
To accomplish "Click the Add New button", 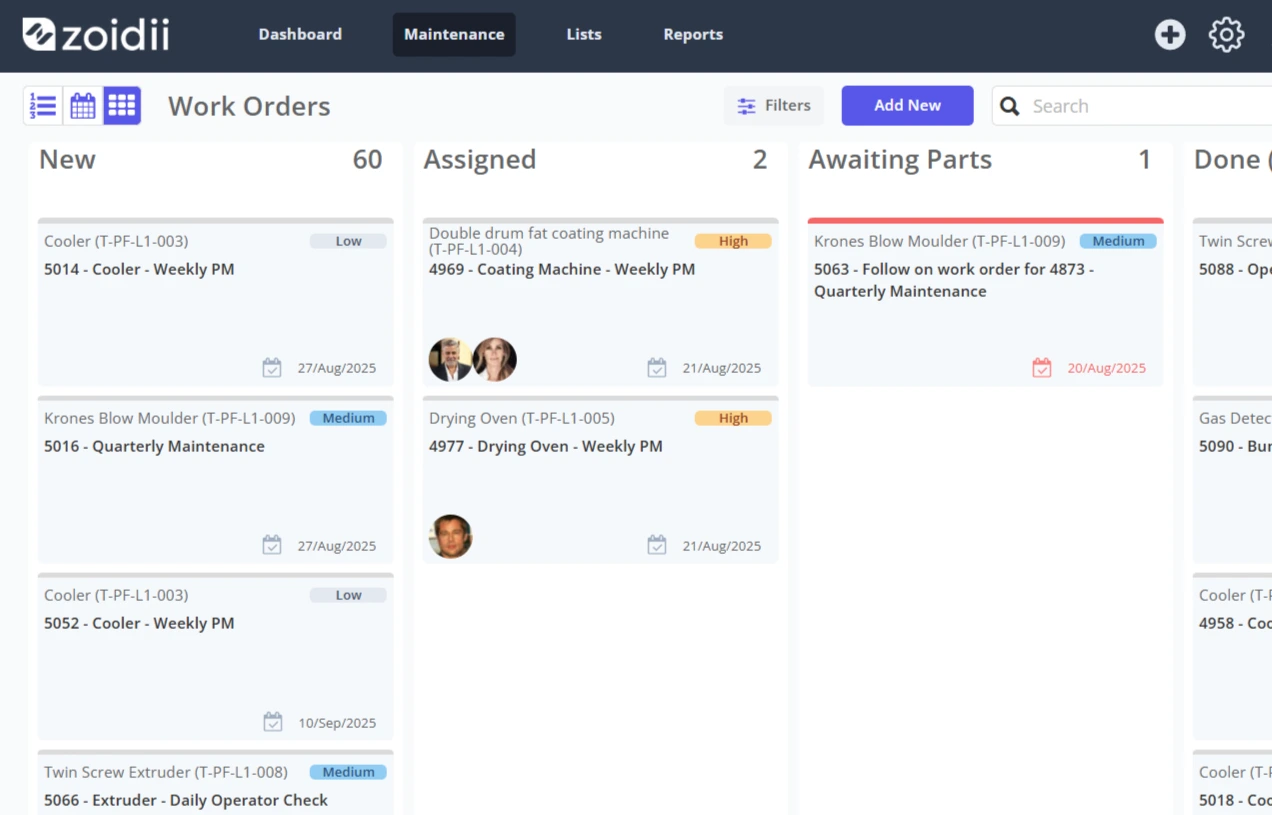I will click(907, 105).
